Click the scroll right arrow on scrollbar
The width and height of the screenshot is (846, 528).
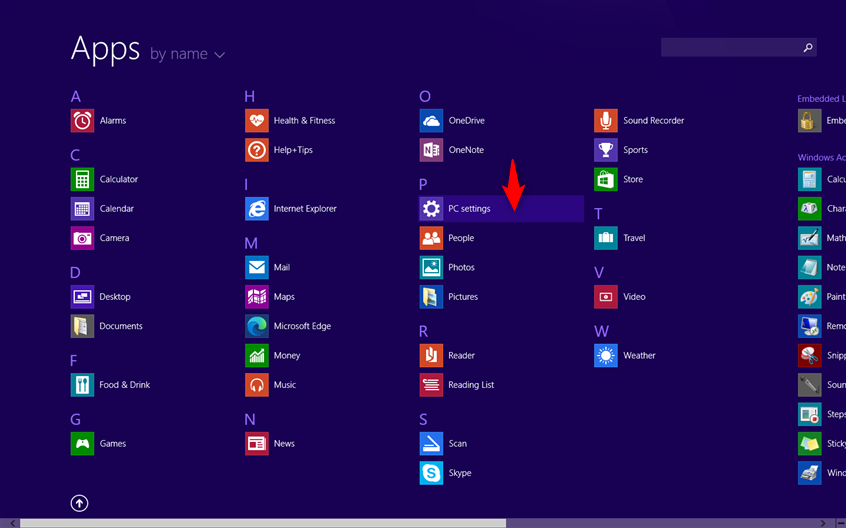[823, 523]
